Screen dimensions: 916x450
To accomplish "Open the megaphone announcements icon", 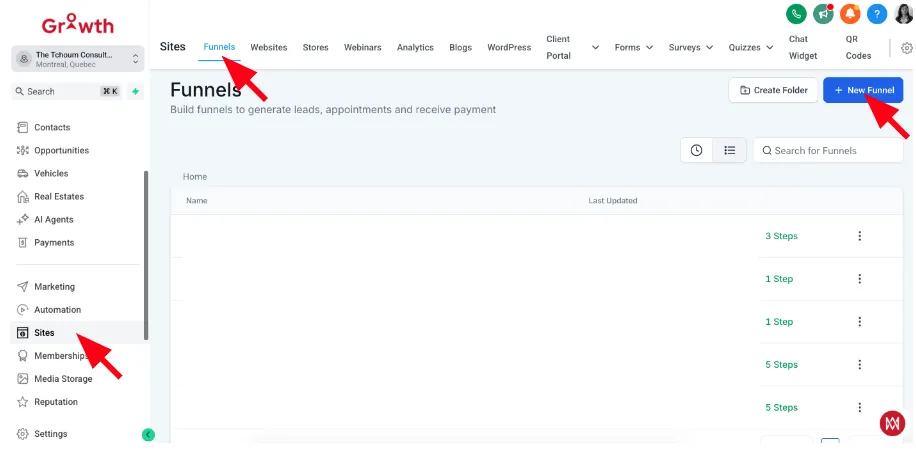I will click(823, 13).
